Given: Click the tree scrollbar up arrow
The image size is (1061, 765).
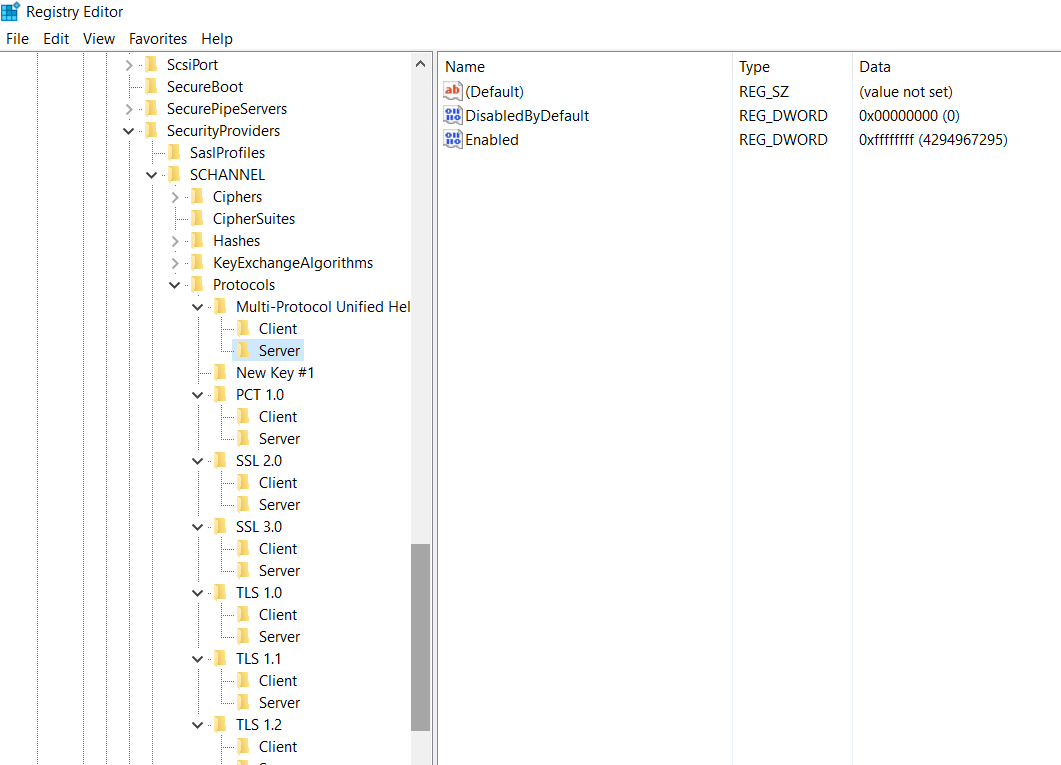Looking at the screenshot, I should pos(420,64).
